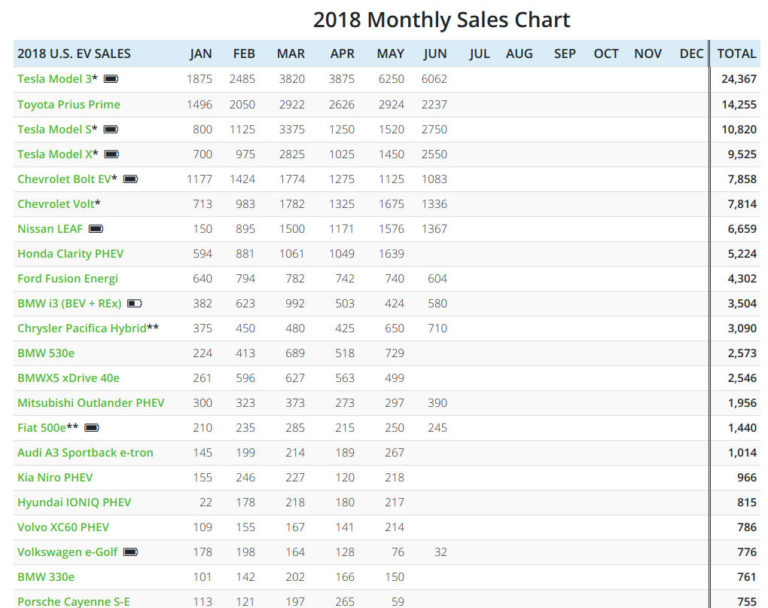Select Chrysler Pacifica Hybrid June value 710
Screen dimensions: 768x608
pos(437,328)
